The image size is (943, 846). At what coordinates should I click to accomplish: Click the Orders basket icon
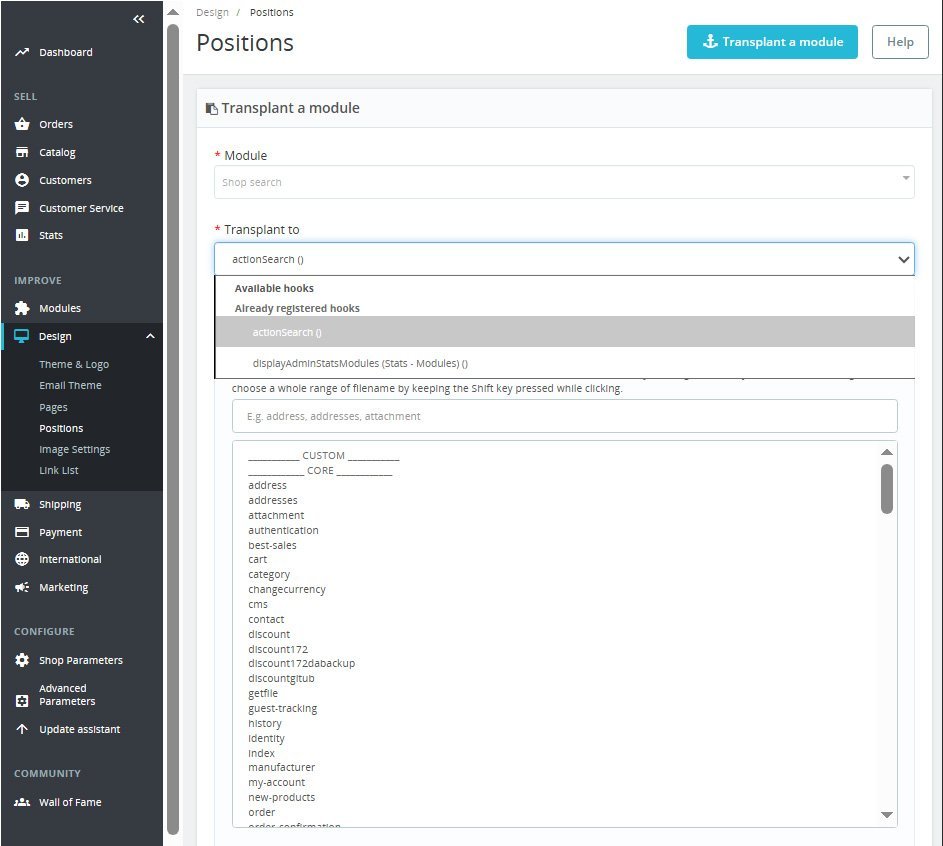(22, 124)
